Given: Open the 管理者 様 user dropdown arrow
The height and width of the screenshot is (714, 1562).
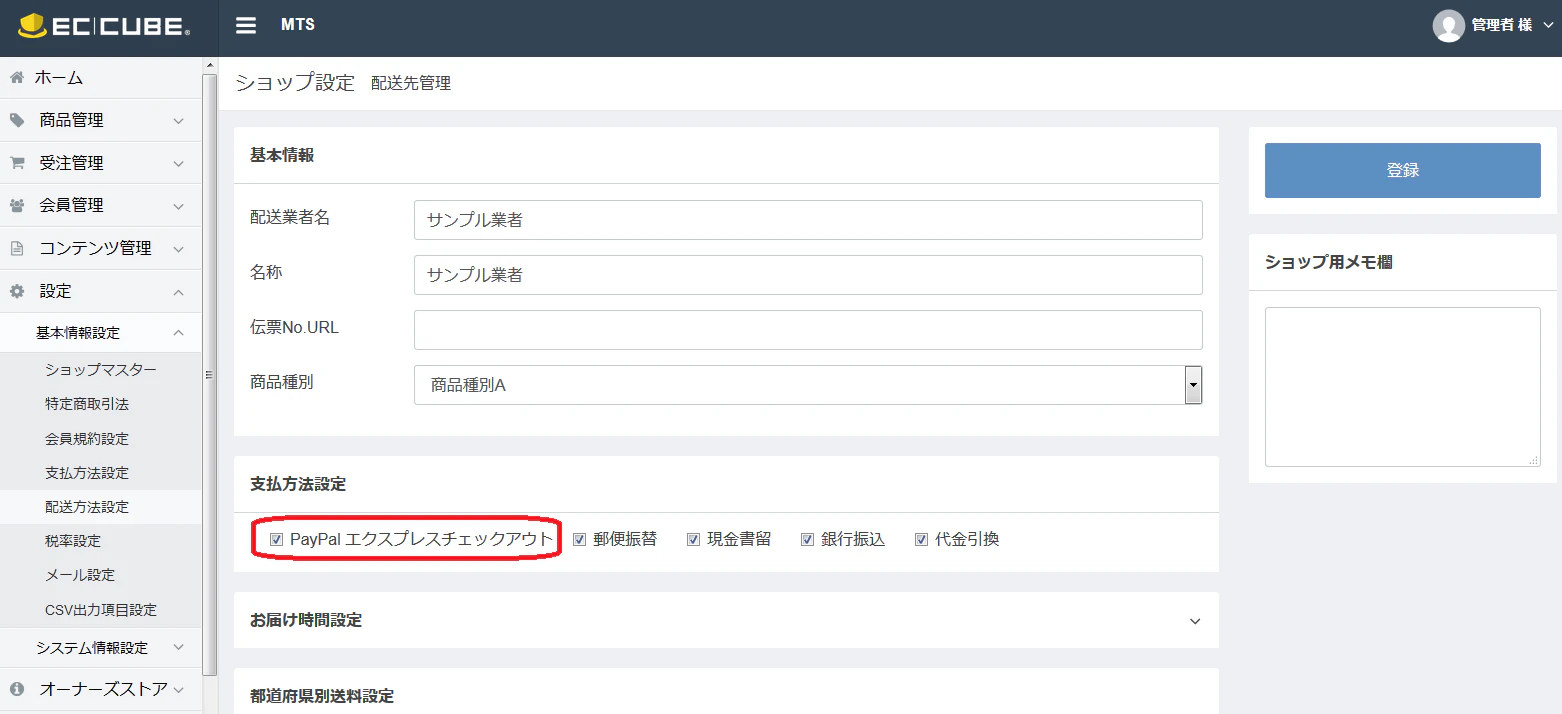Looking at the screenshot, I should (x=1548, y=26).
